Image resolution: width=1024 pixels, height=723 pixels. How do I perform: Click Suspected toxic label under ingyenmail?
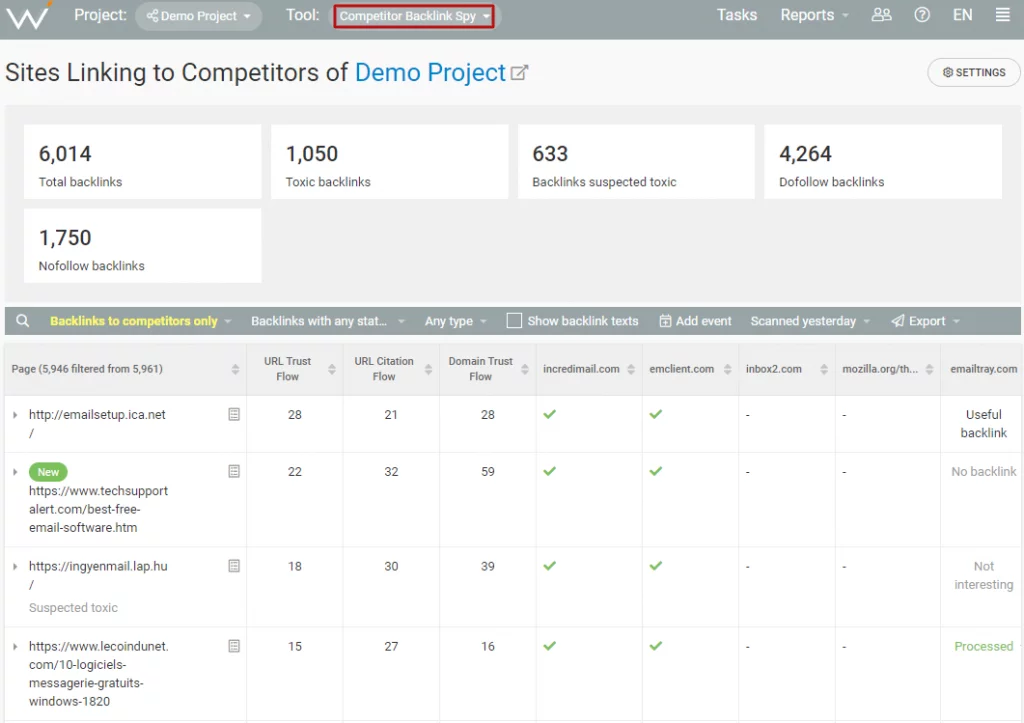[73, 607]
